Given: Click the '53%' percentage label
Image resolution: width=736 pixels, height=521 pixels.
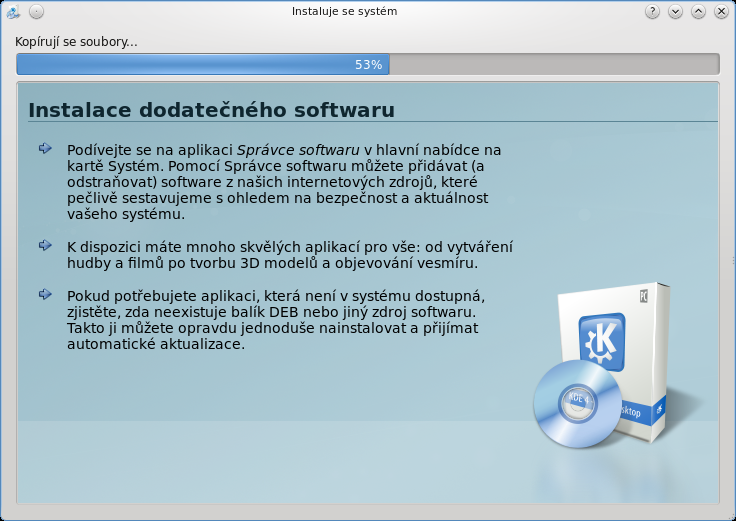Looking at the screenshot, I should pyautogui.click(x=368, y=65).
